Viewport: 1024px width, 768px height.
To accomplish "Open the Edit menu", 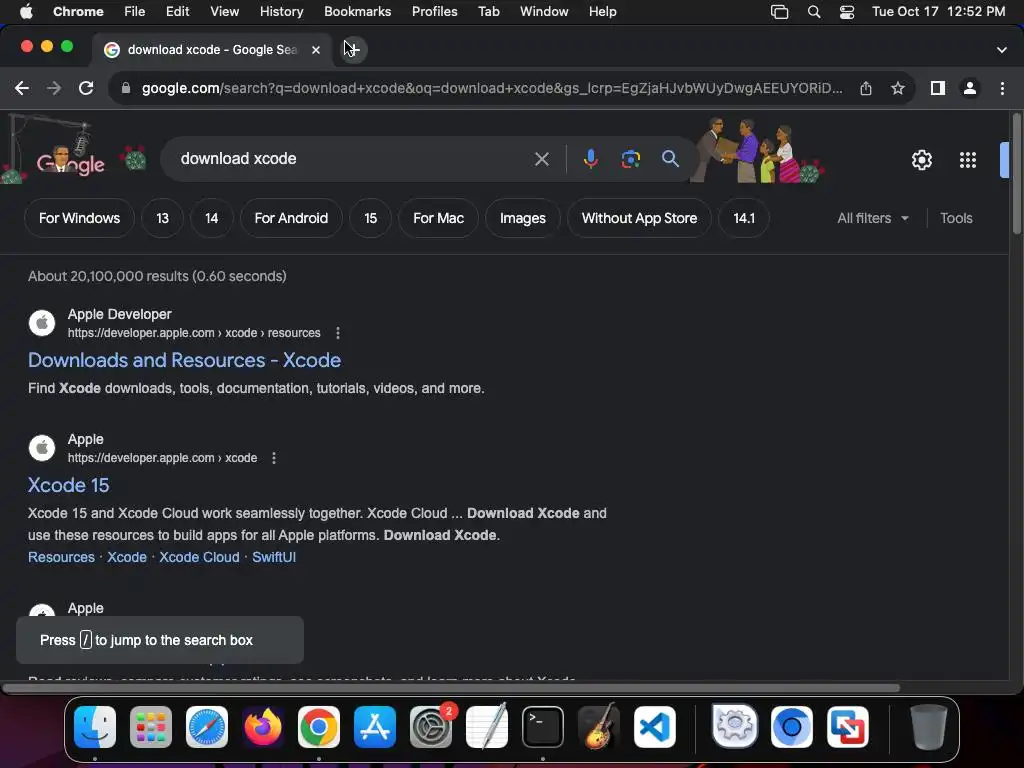I will pyautogui.click(x=177, y=12).
